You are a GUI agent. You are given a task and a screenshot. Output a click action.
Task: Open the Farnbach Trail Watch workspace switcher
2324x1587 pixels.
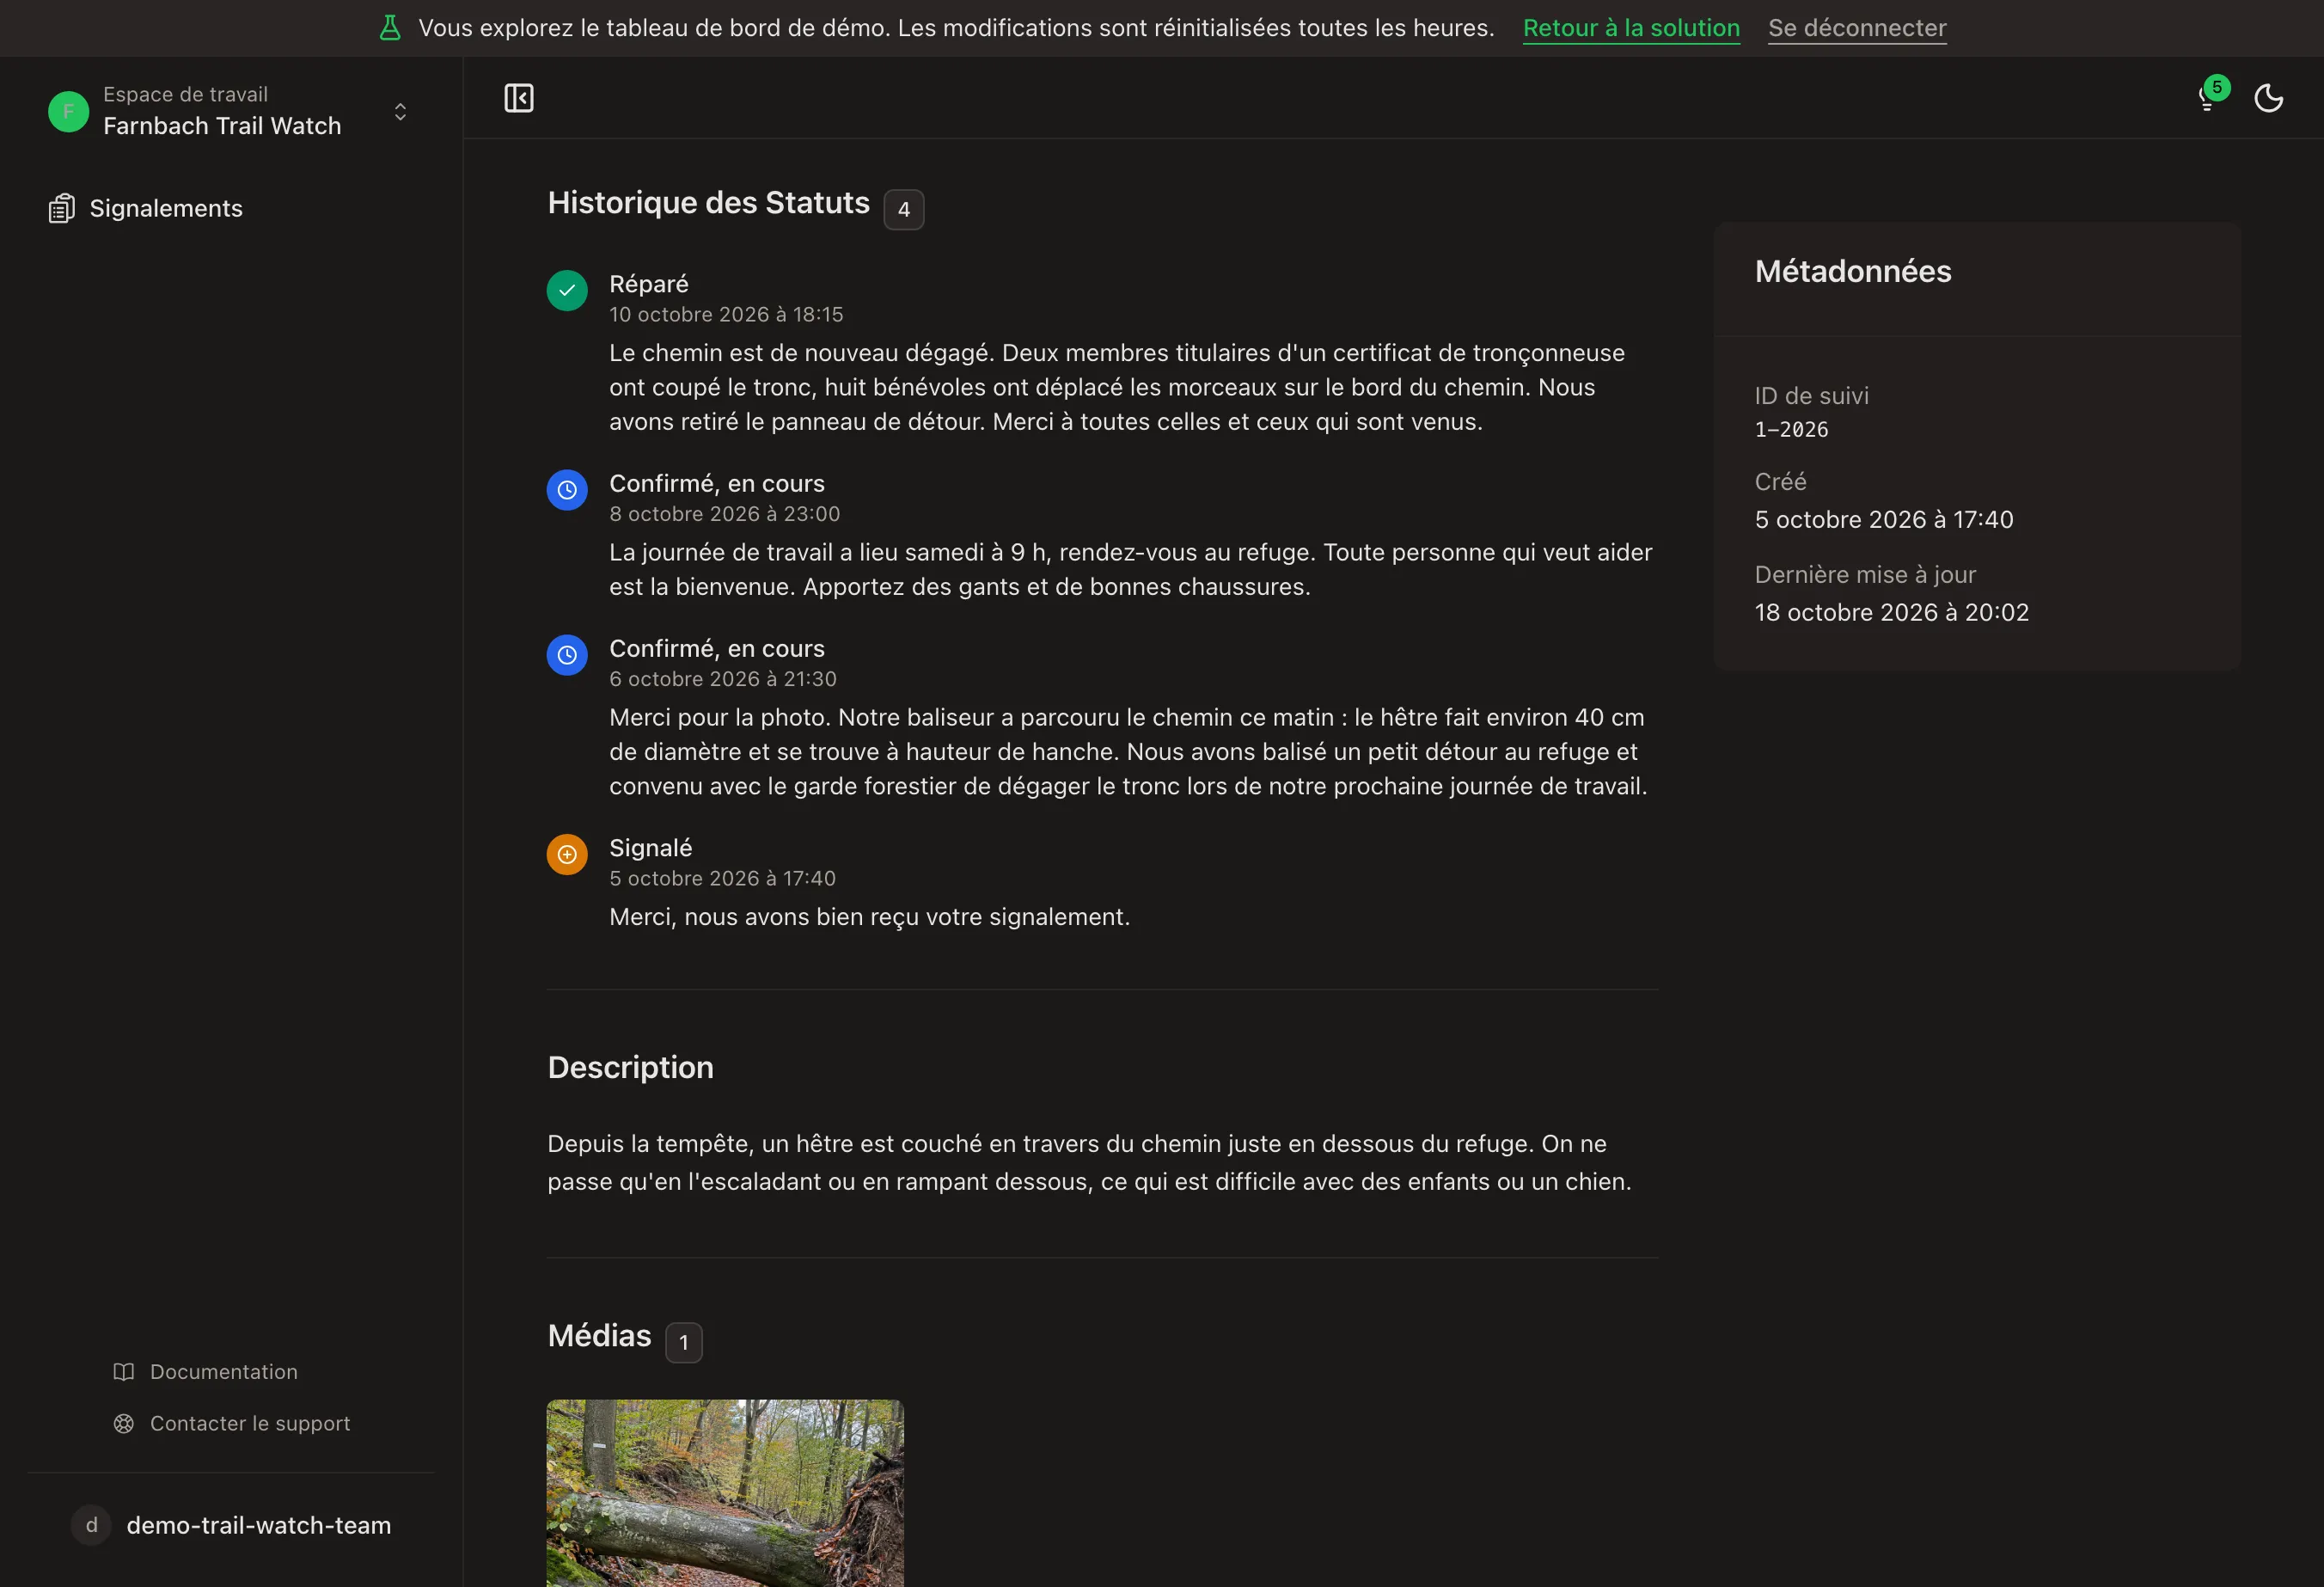click(231, 110)
